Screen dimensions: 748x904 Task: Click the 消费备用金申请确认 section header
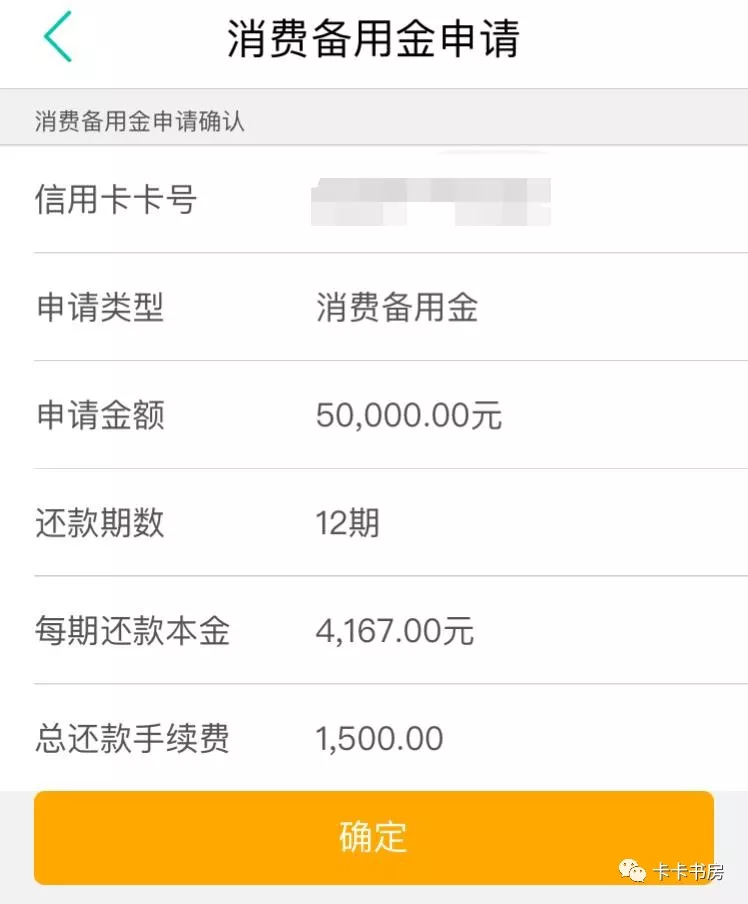tap(140, 122)
